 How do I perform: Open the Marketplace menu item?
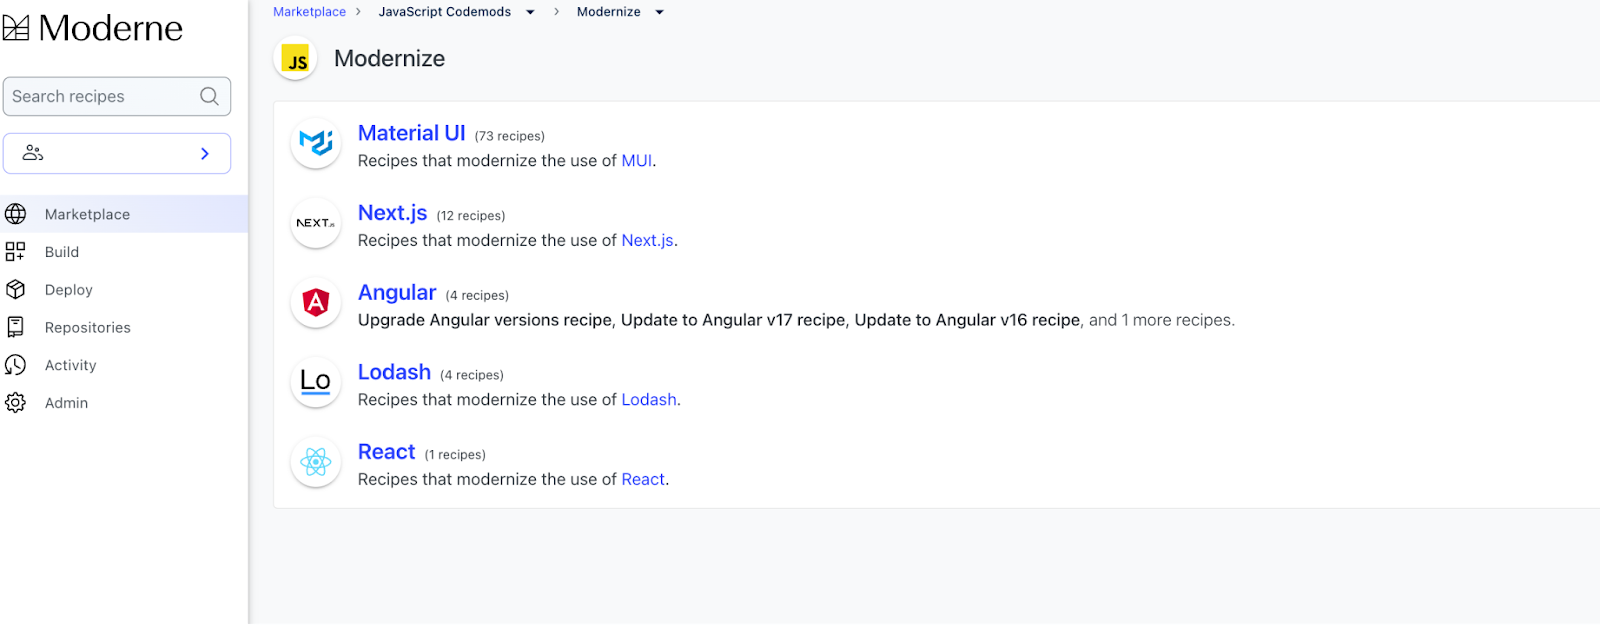[124, 214]
